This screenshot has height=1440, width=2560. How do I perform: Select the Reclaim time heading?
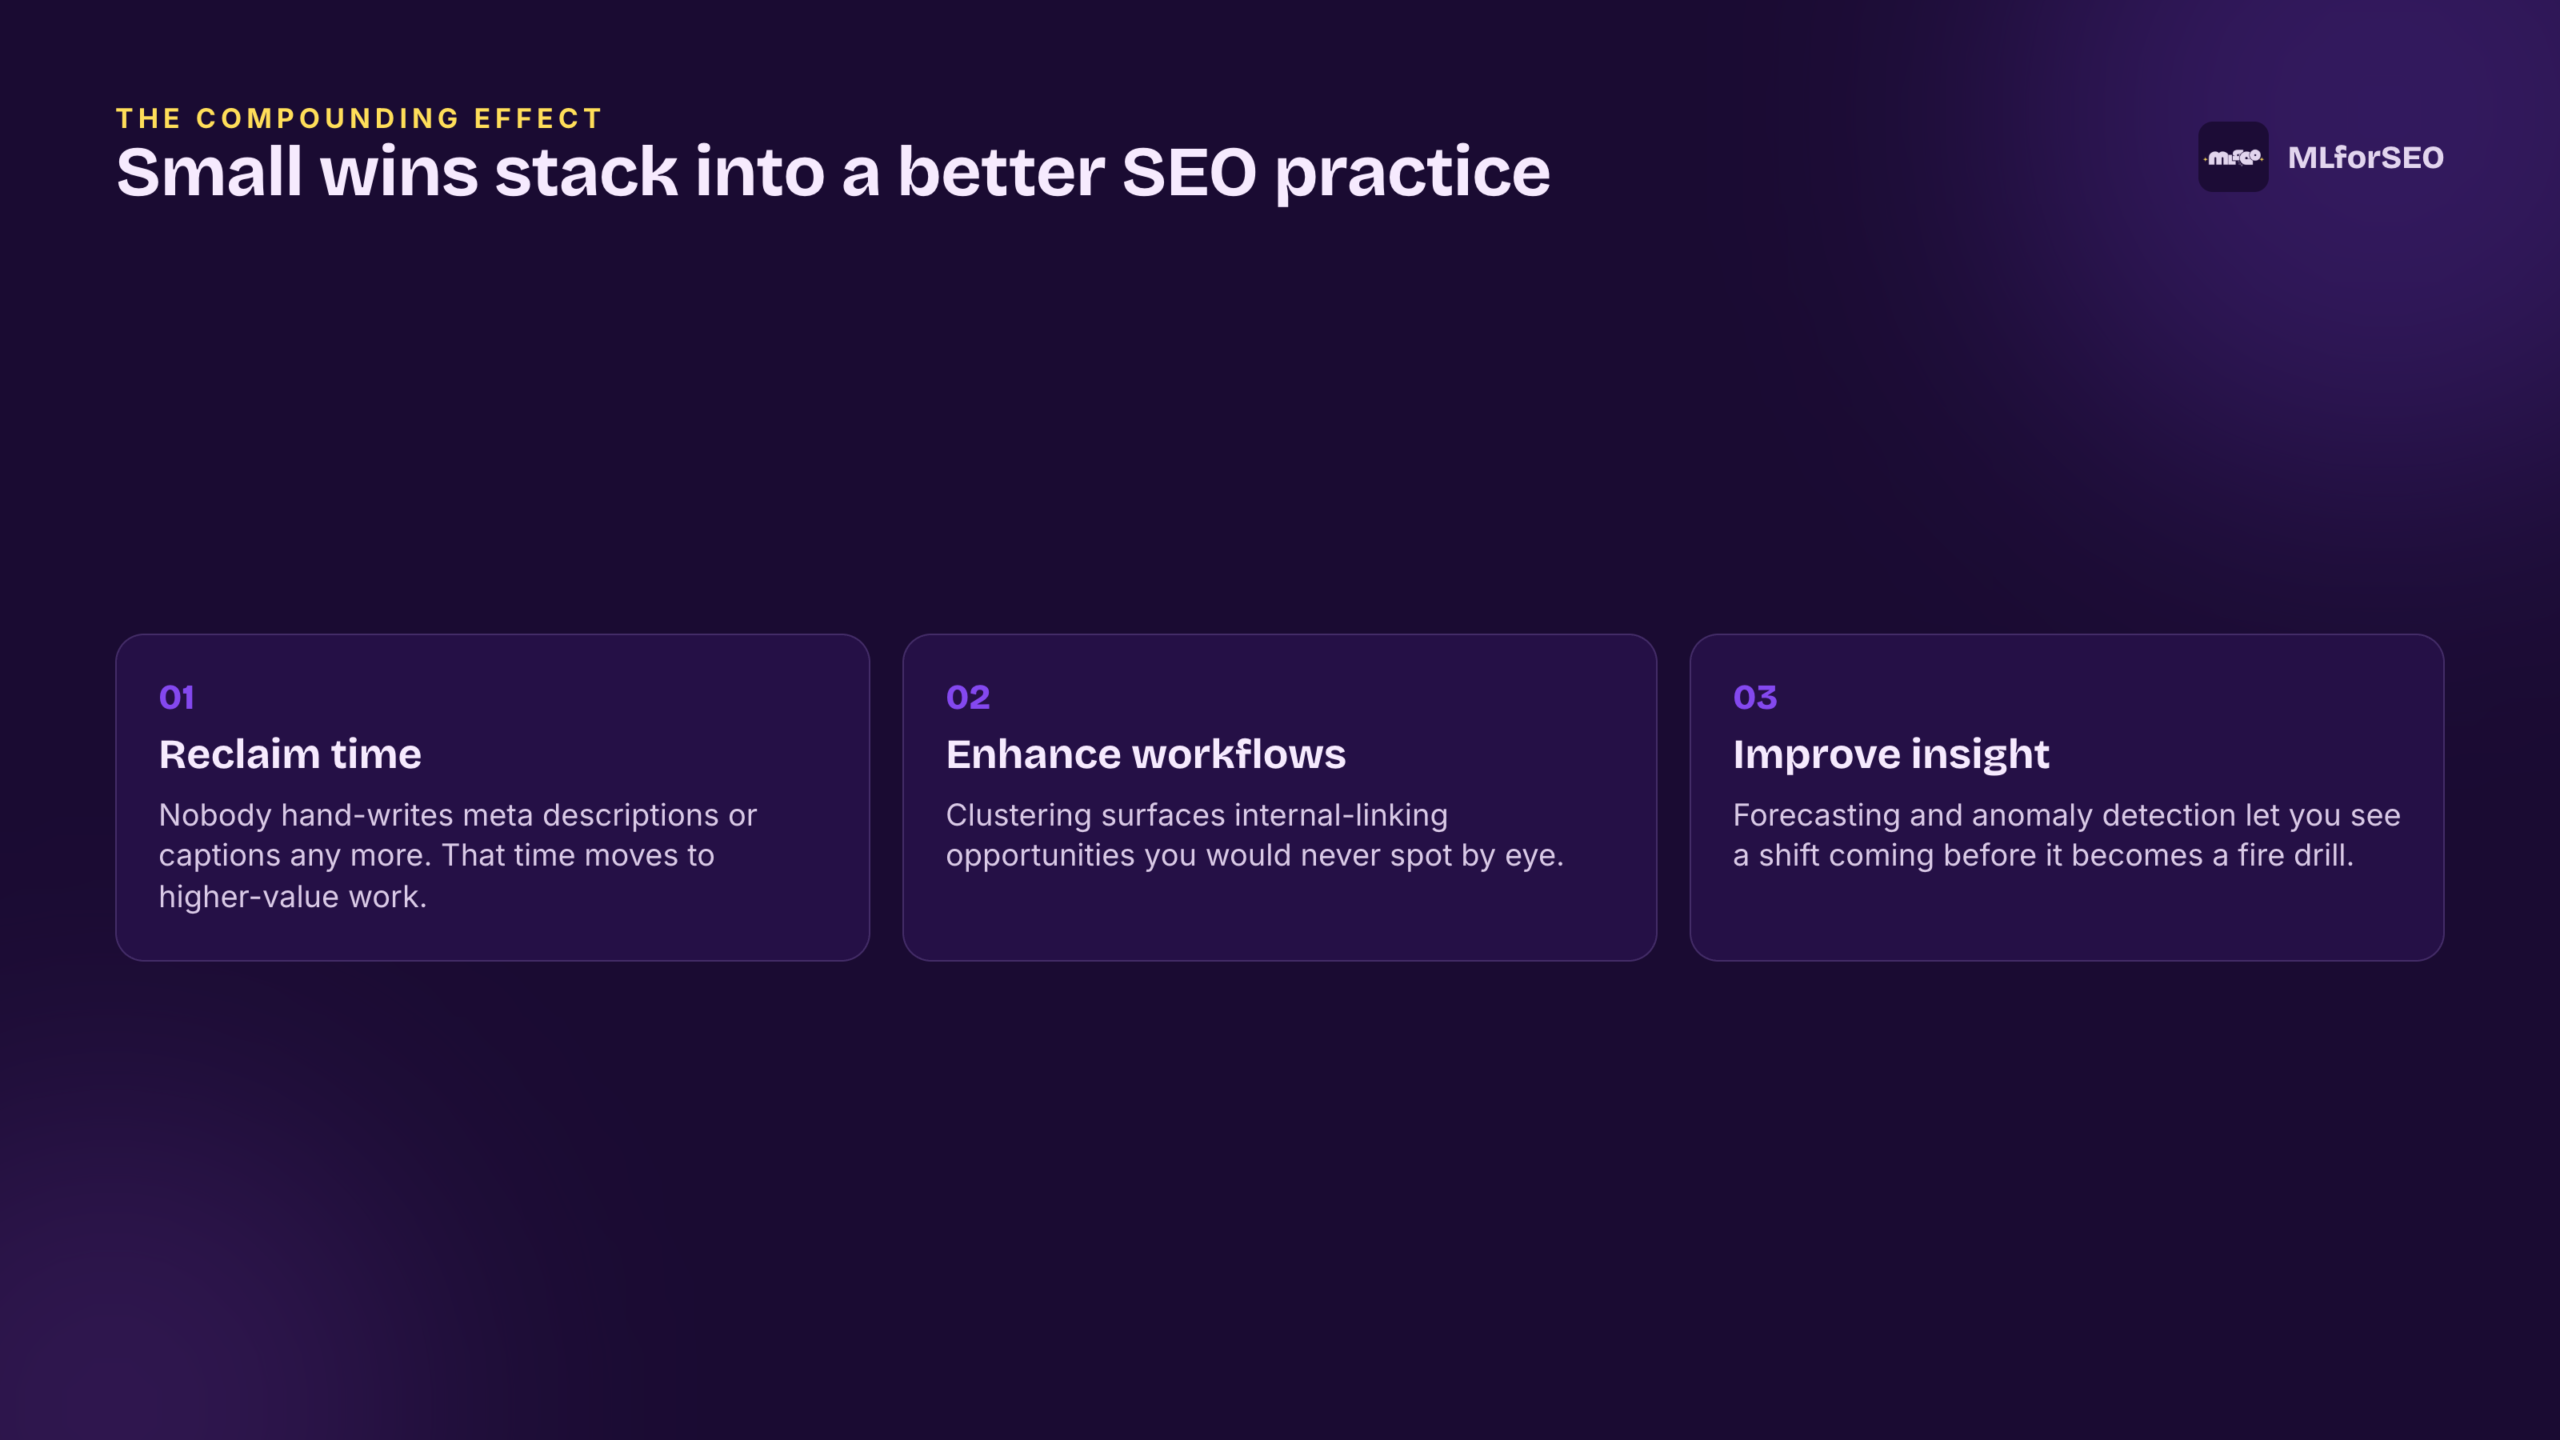coord(290,754)
